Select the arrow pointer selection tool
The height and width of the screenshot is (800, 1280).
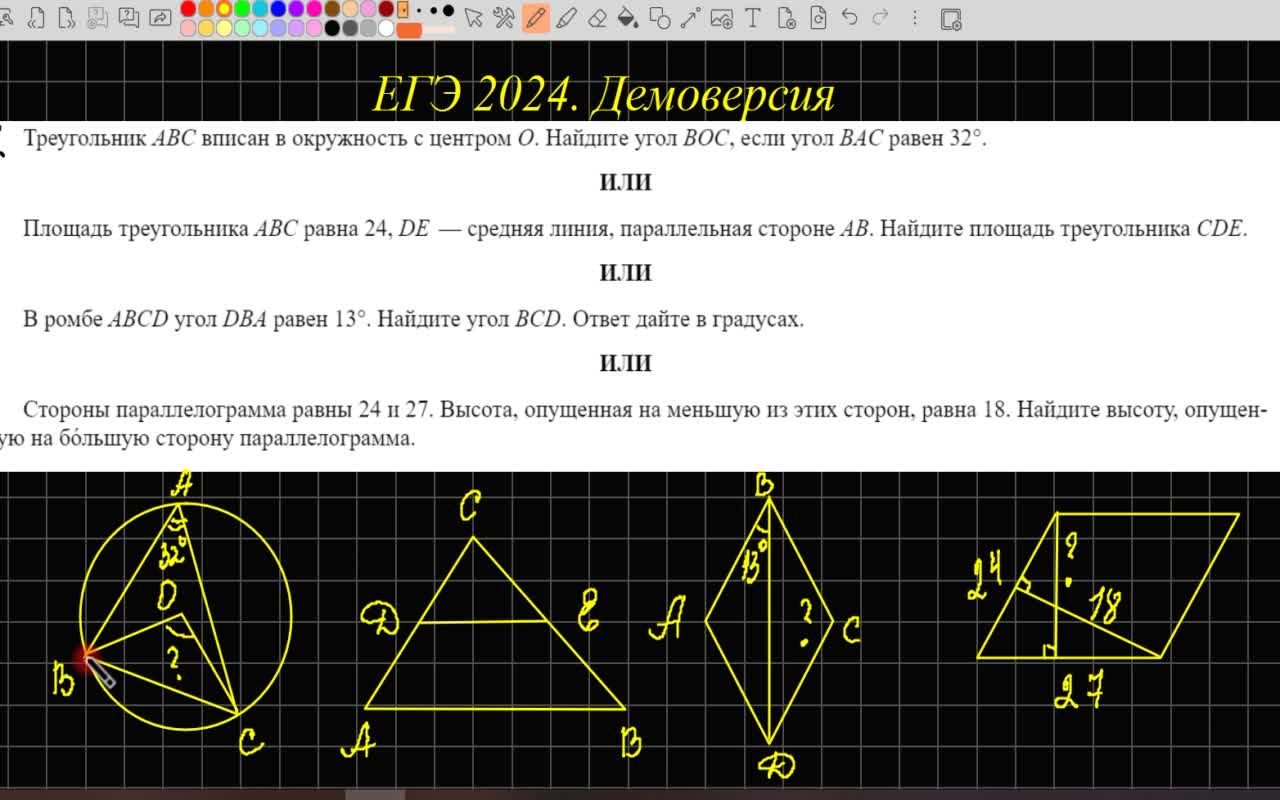474,18
